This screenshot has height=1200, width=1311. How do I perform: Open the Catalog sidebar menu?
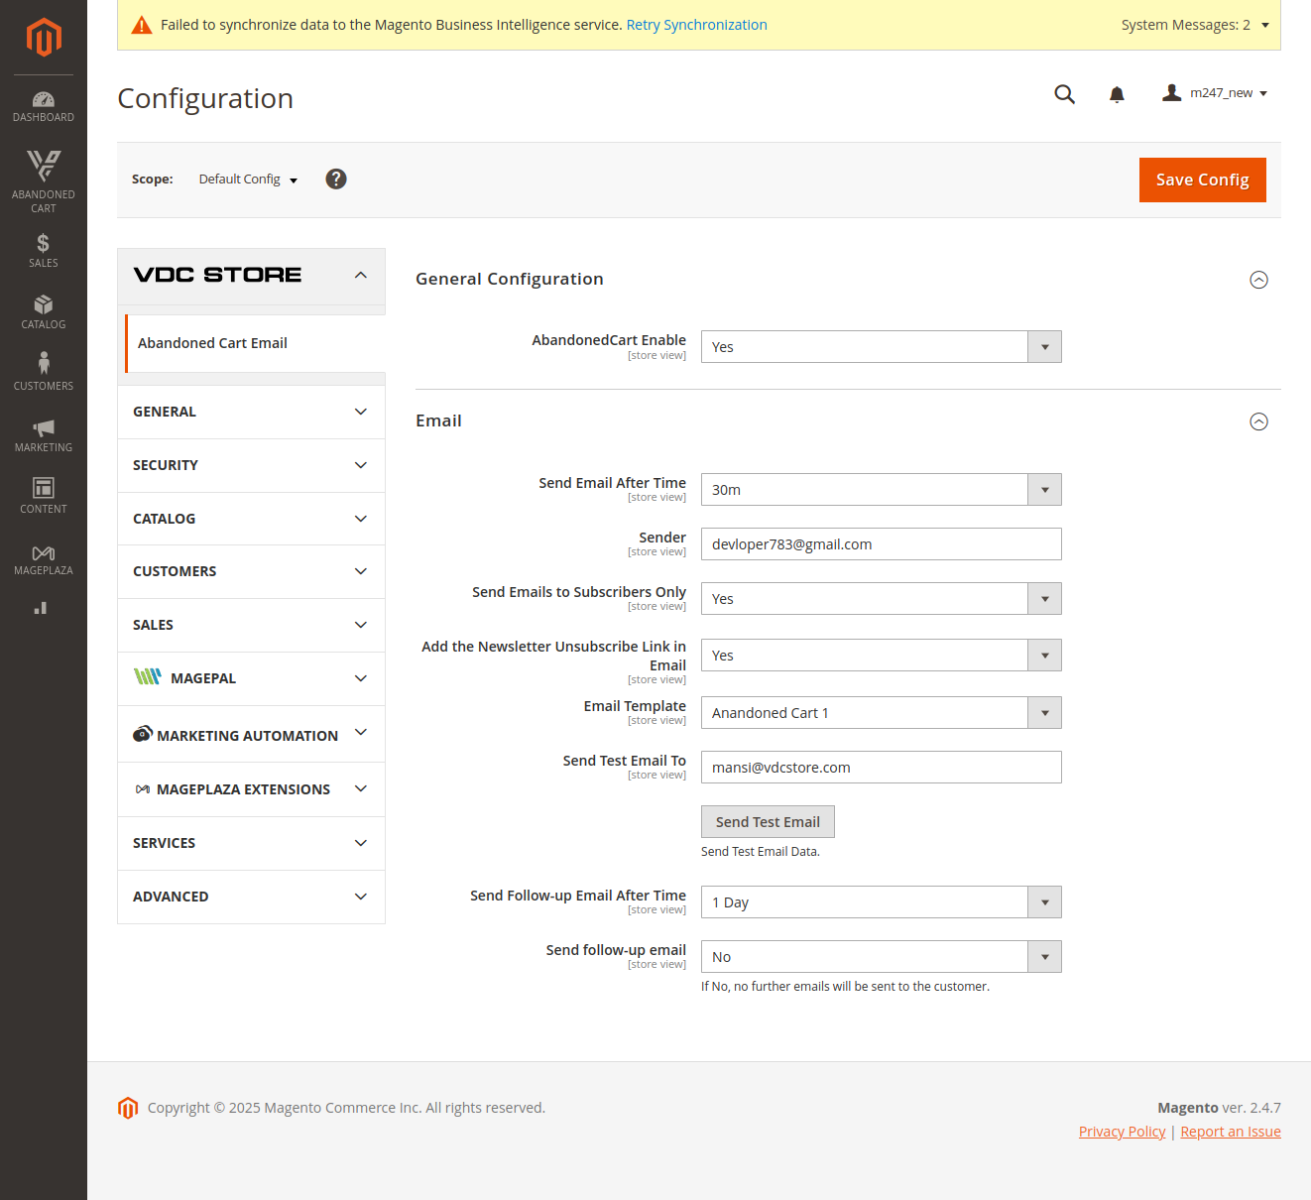click(43, 311)
